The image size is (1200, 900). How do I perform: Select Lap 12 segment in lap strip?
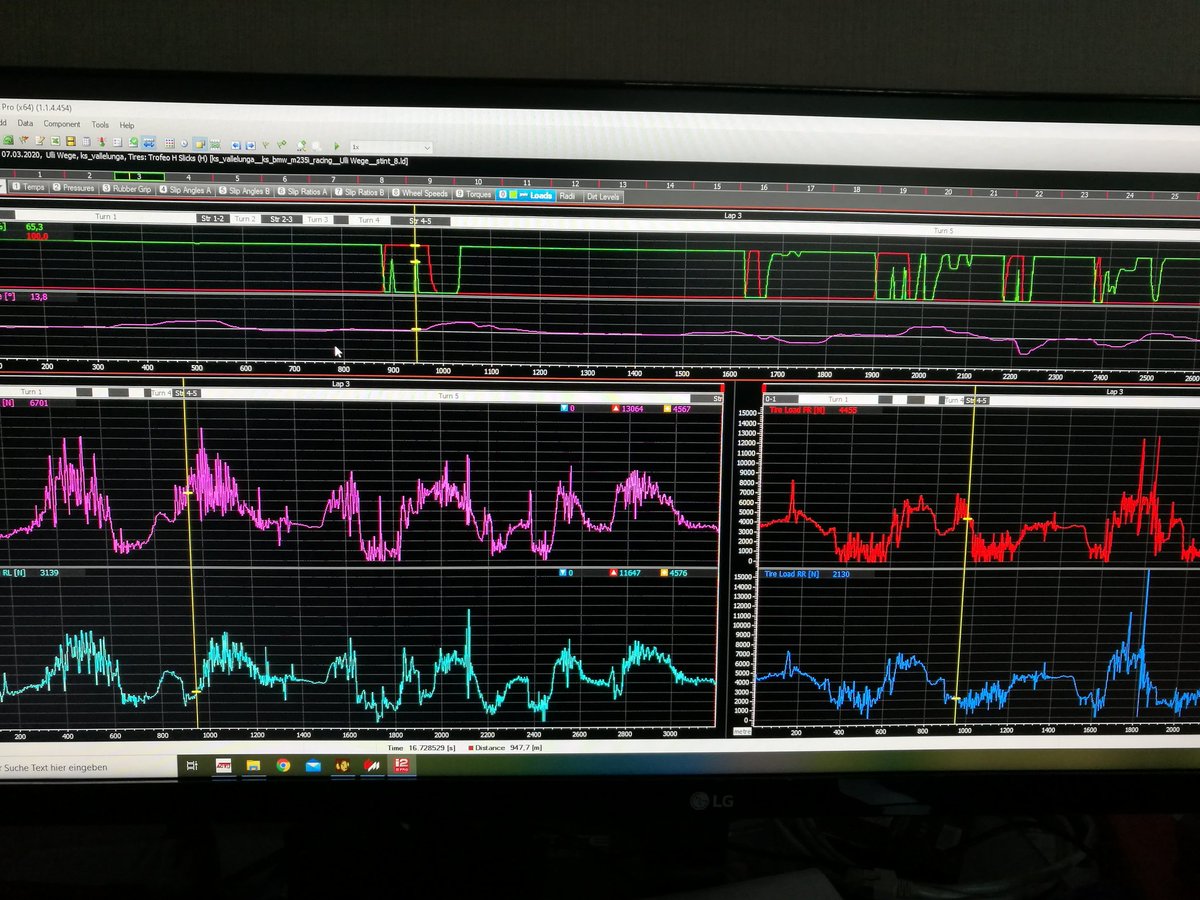575,183
